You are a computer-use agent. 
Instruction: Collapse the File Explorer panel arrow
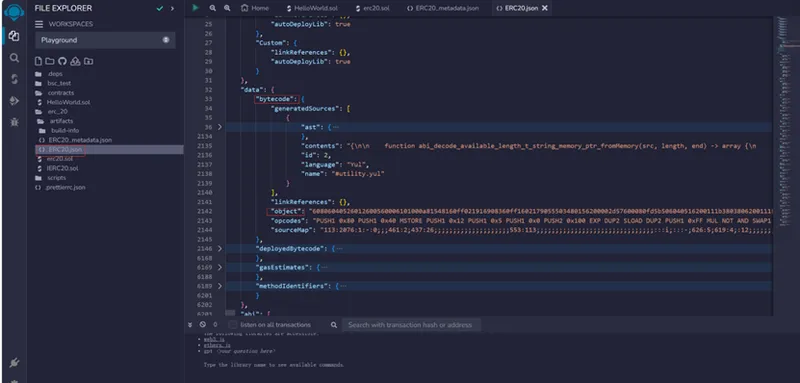point(172,9)
